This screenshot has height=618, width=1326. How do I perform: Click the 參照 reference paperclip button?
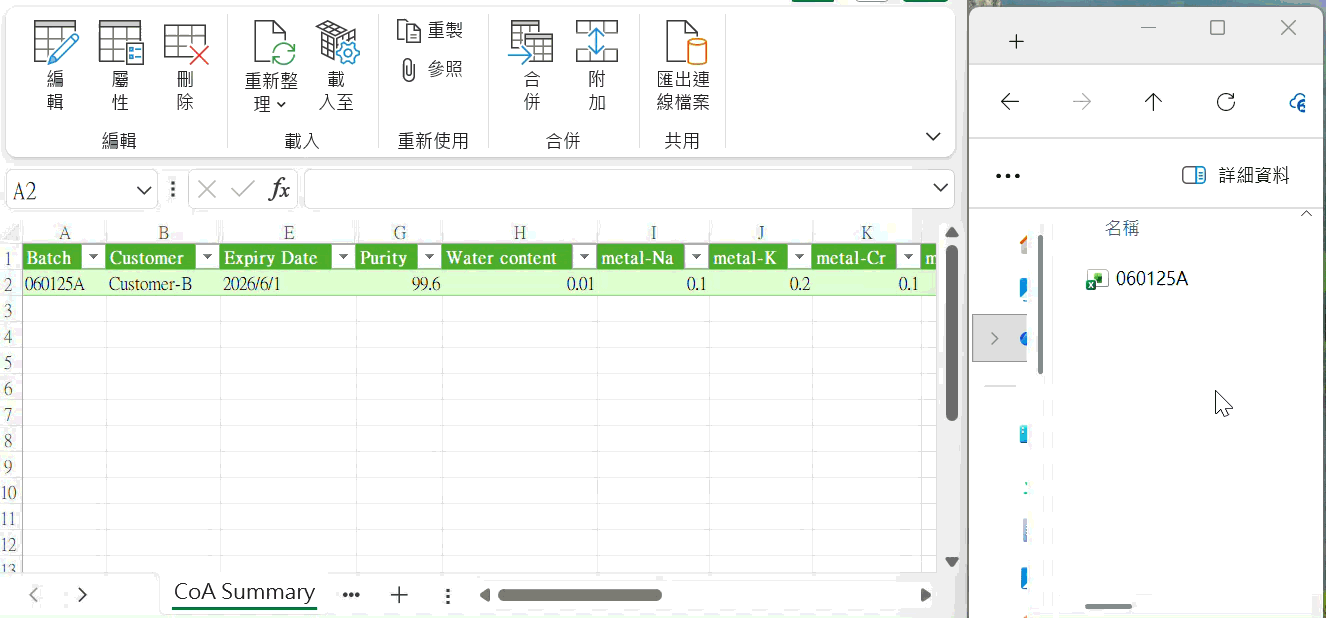(x=430, y=69)
